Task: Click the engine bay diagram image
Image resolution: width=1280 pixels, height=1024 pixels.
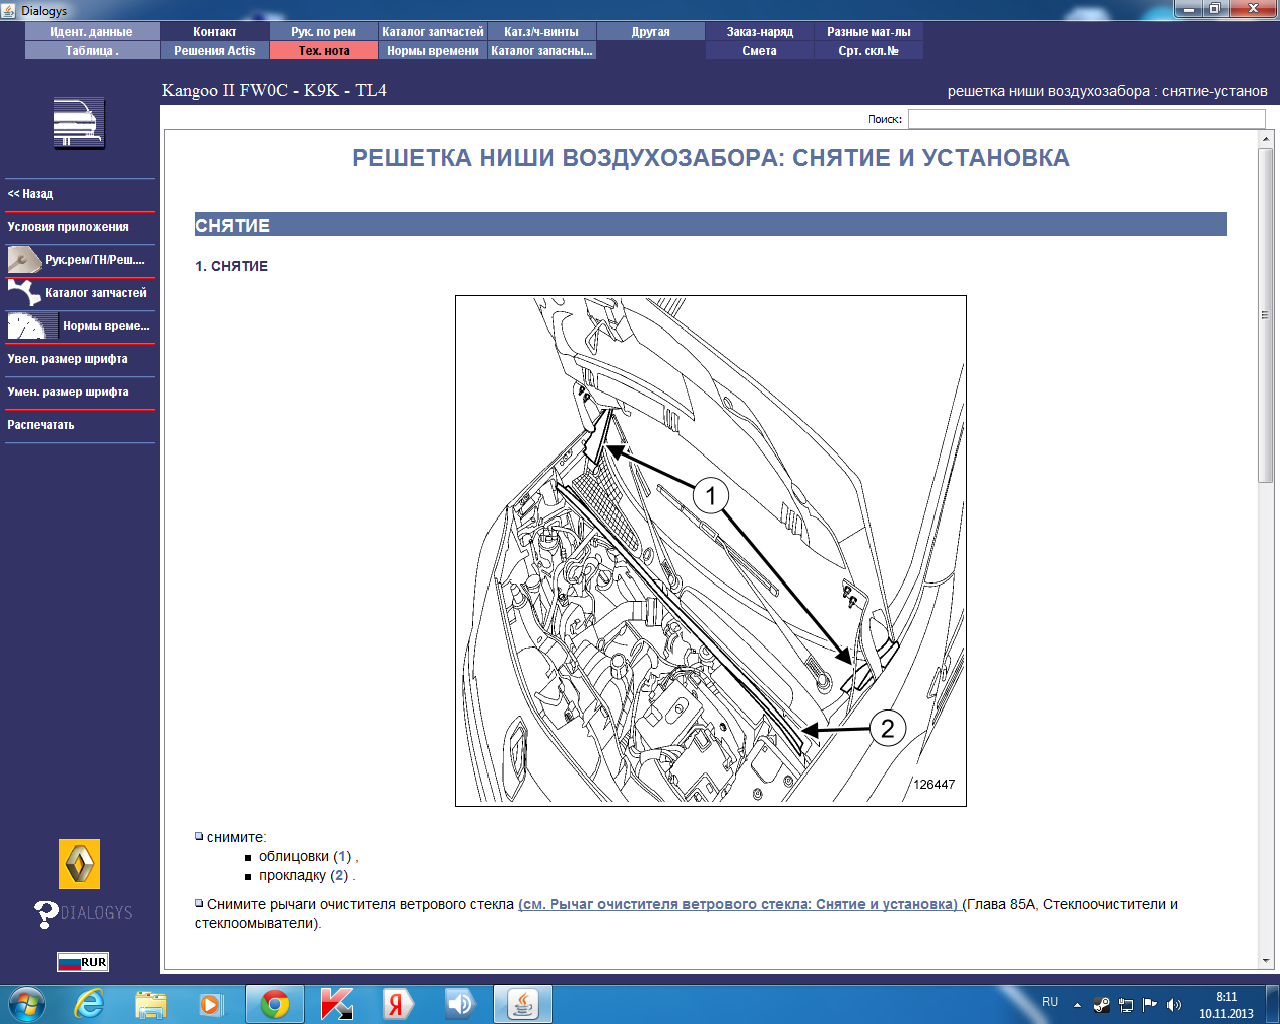Action: tap(711, 551)
